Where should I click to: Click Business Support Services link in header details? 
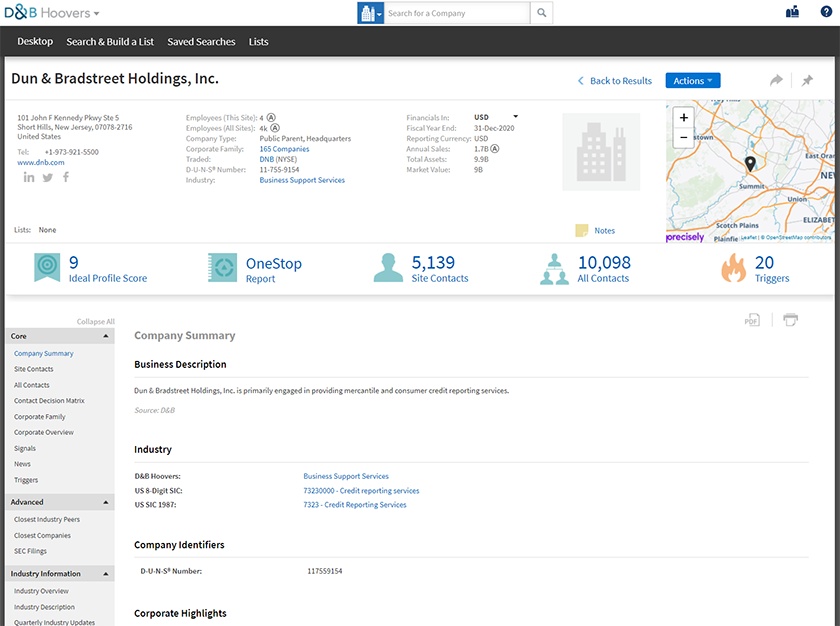(x=302, y=180)
